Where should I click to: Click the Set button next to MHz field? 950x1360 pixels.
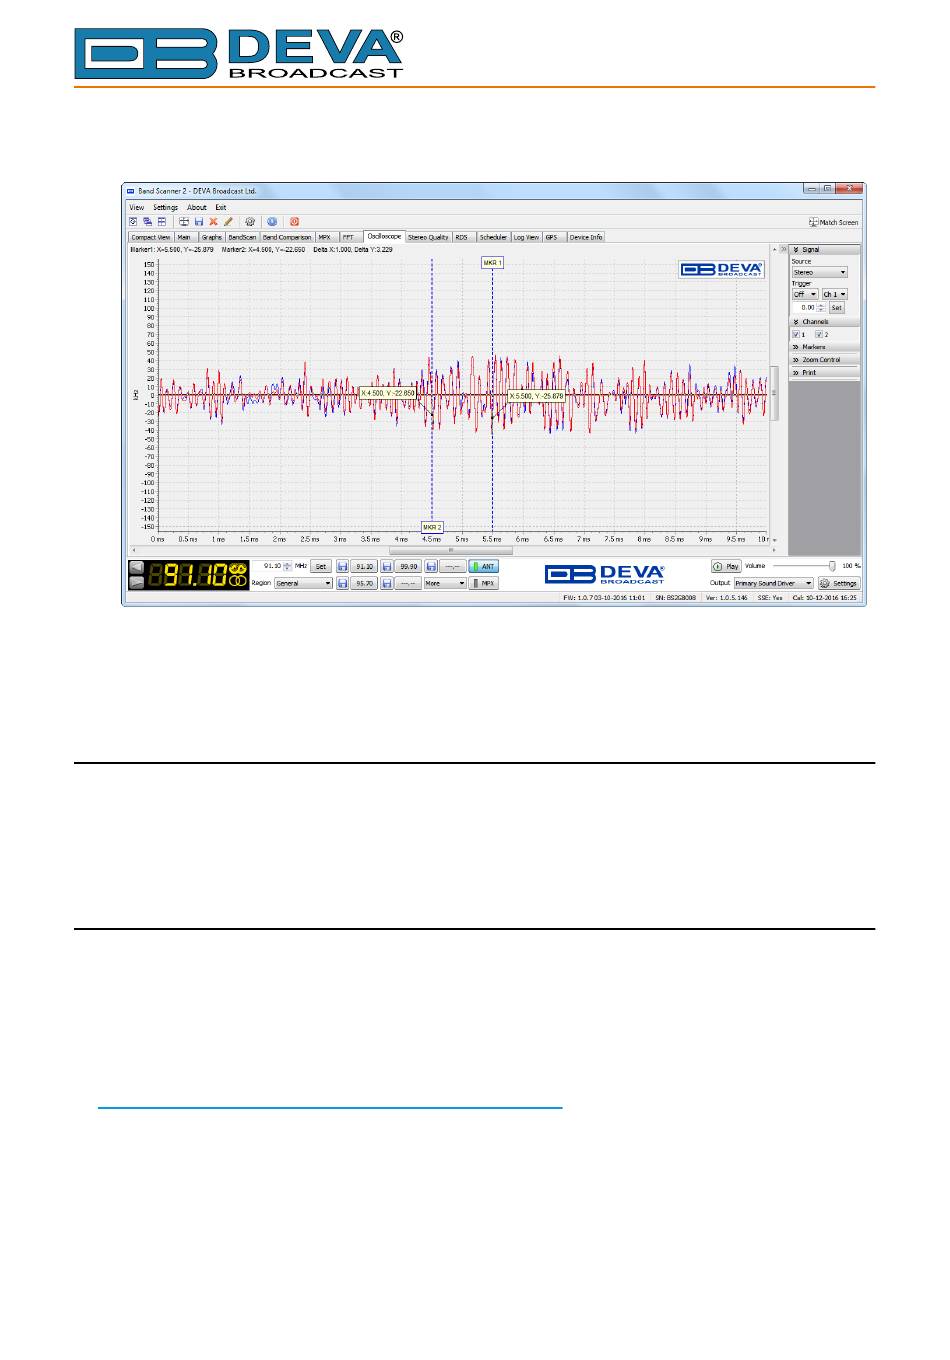pyautogui.click(x=320, y=566)
